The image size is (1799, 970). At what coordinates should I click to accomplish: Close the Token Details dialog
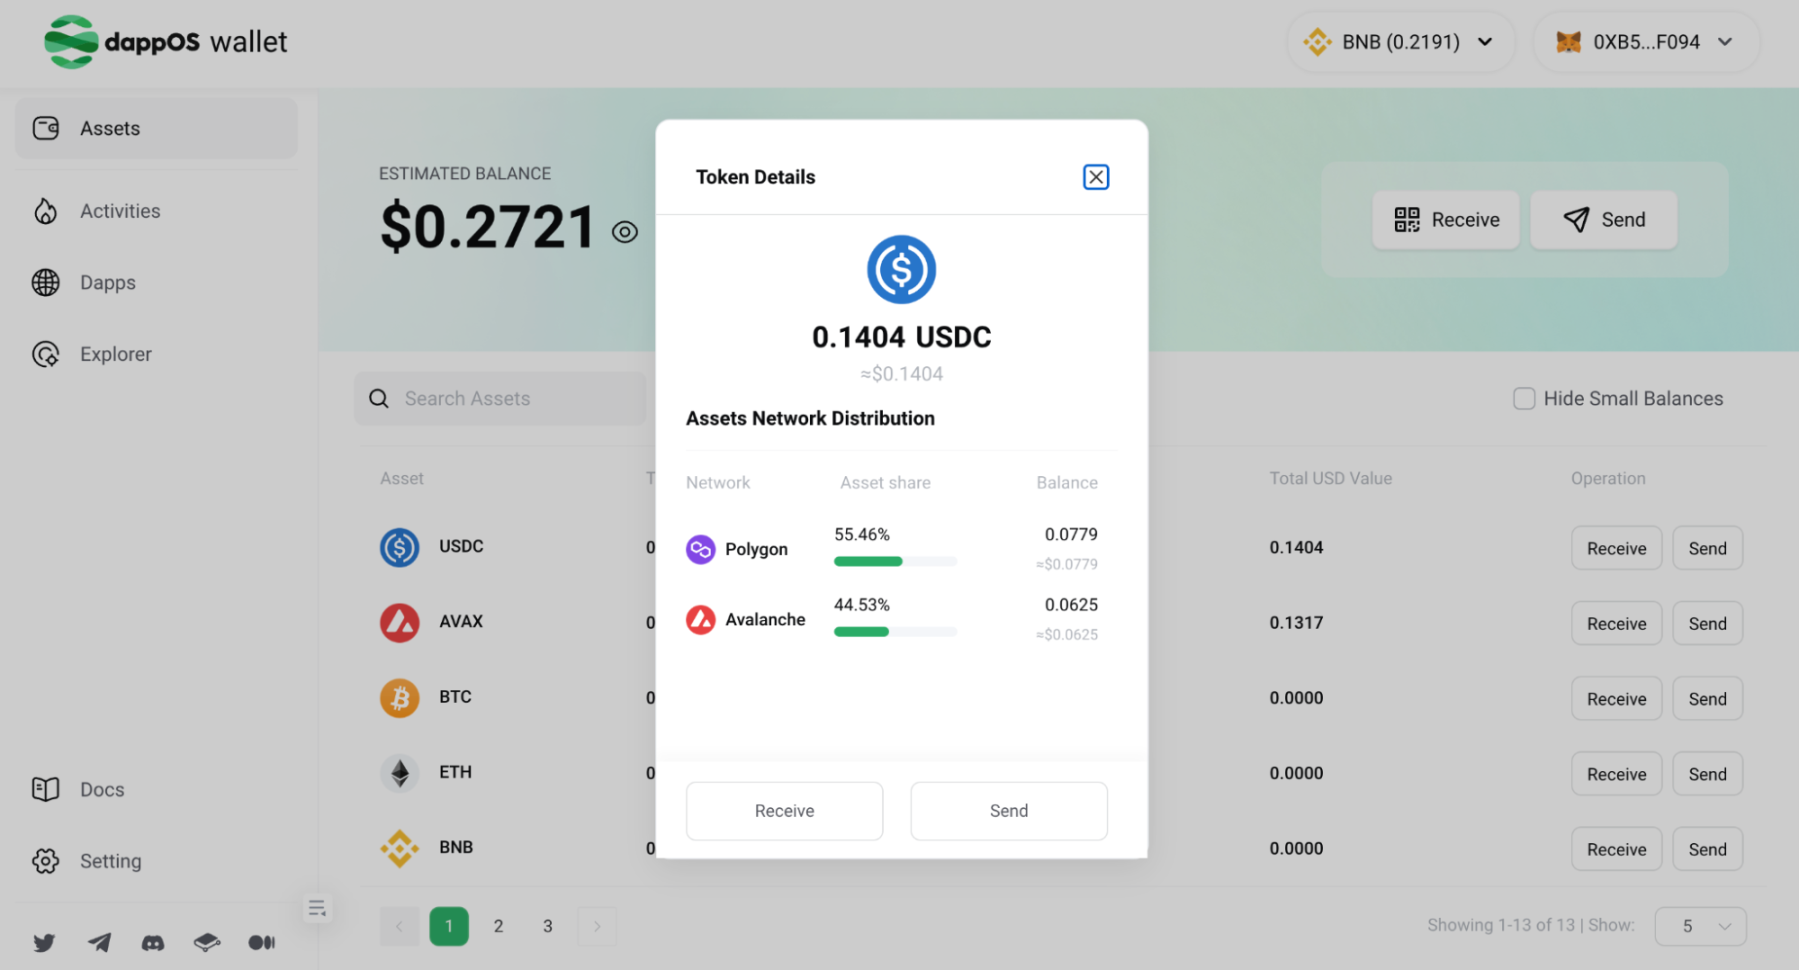[1096, 177]
